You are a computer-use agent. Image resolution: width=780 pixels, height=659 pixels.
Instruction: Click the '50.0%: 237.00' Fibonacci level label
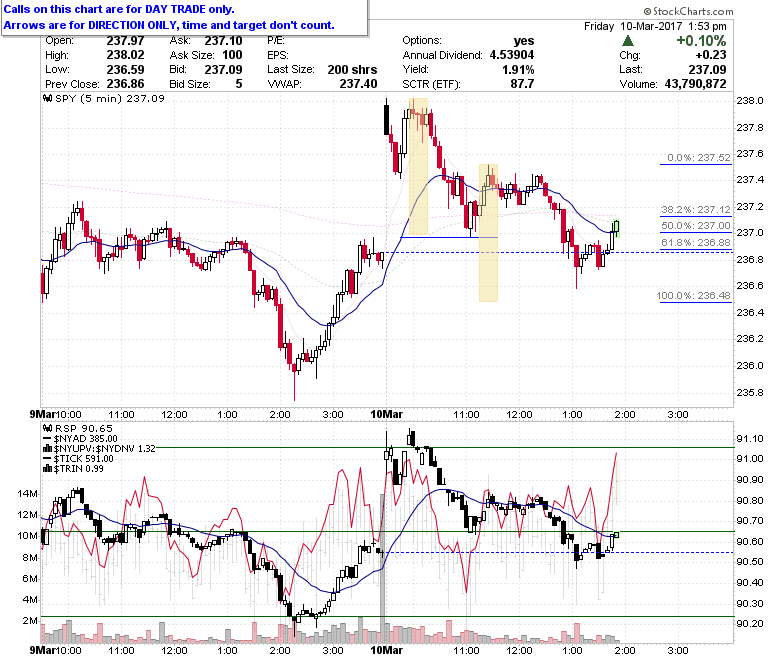tap(696, 226)
